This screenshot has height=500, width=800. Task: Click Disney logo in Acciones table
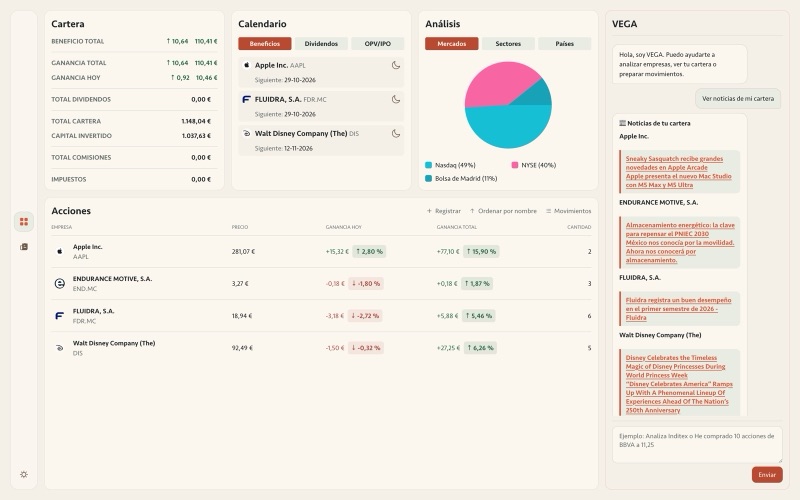pyautogui.click(x=60, y=348)
